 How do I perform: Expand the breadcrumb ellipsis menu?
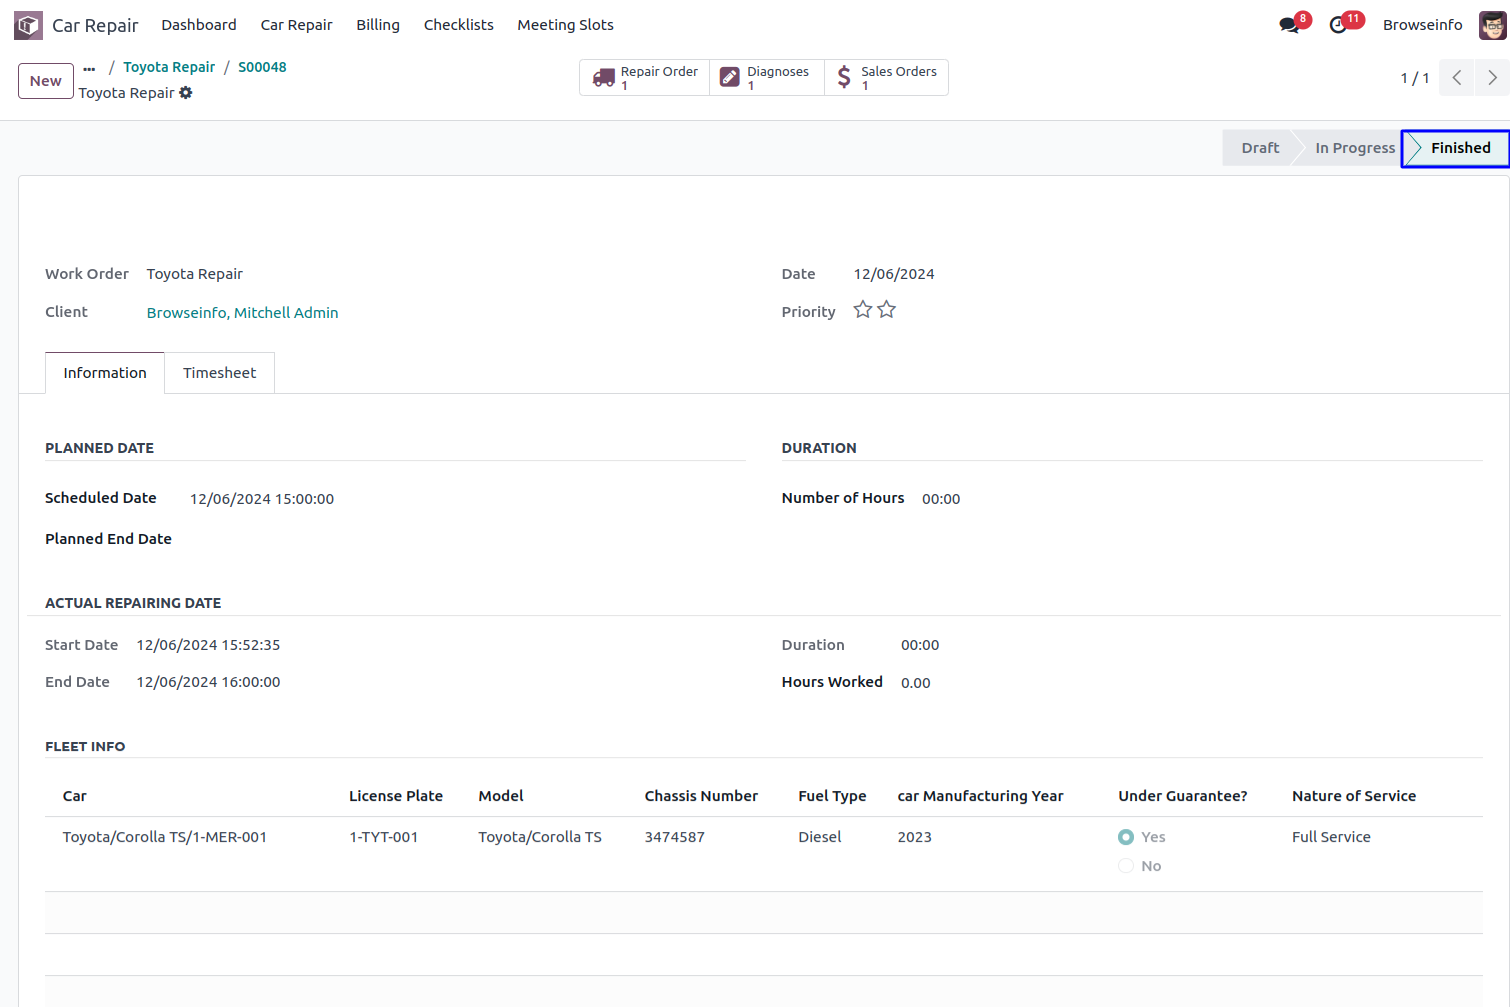[x=89, y=68]
